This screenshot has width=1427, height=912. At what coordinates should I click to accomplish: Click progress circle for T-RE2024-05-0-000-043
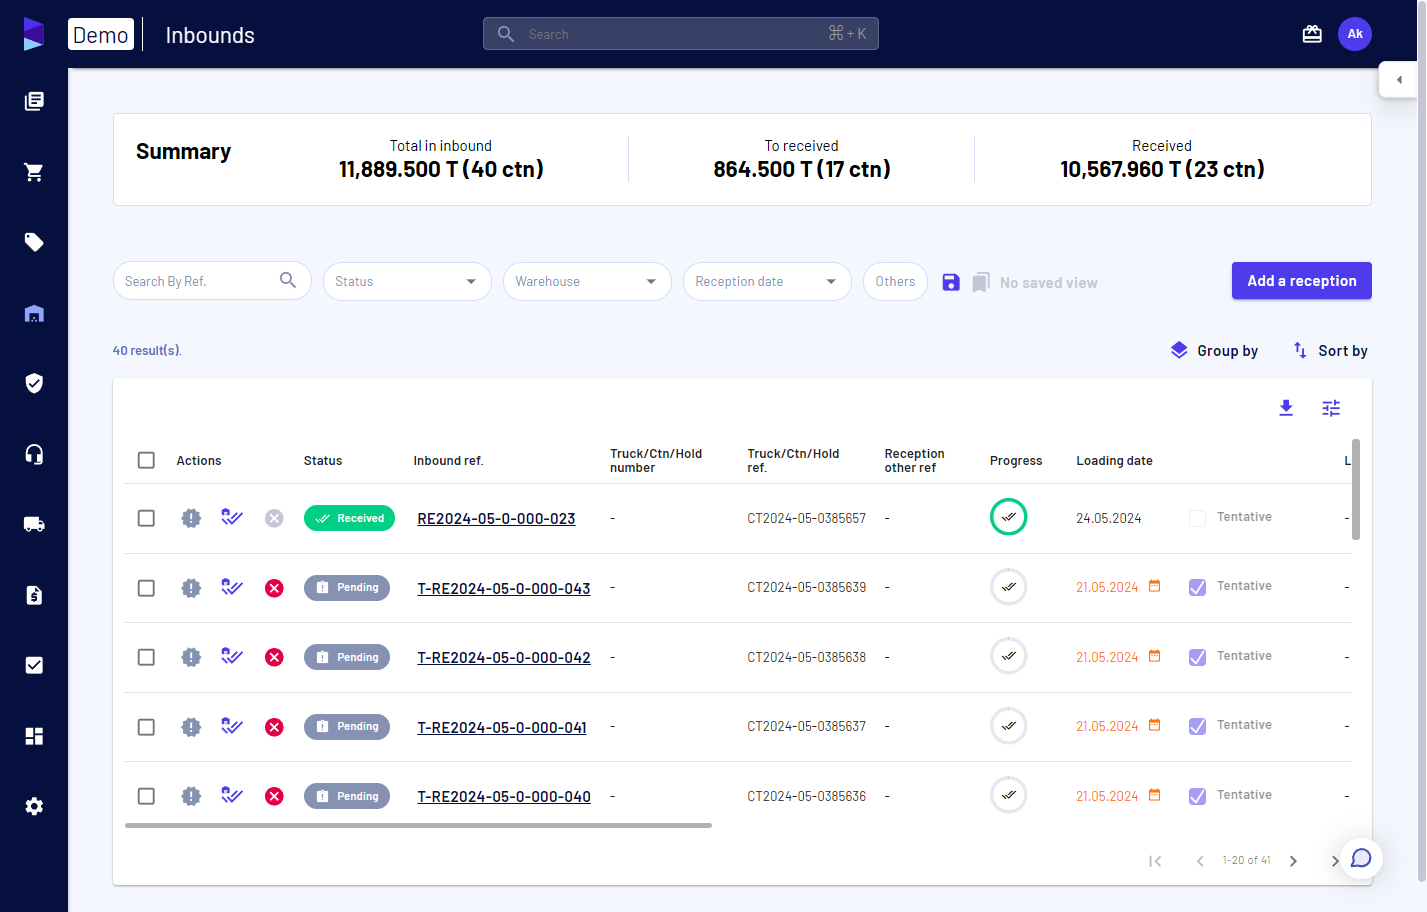click(1009, 587)
